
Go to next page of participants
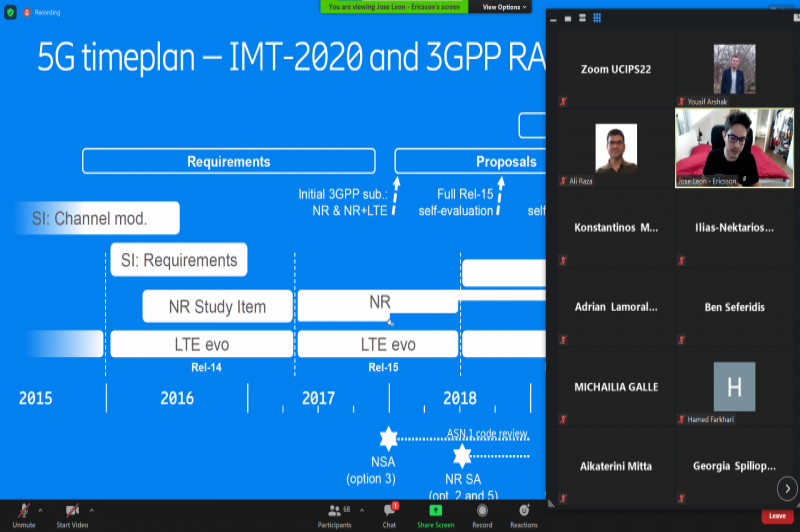[786, 487]
